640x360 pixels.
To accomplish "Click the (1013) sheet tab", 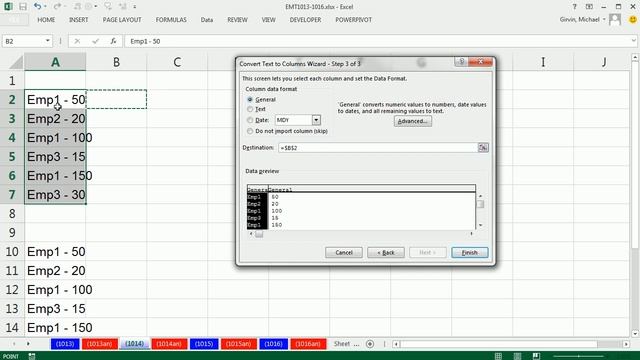I will 65,344.
